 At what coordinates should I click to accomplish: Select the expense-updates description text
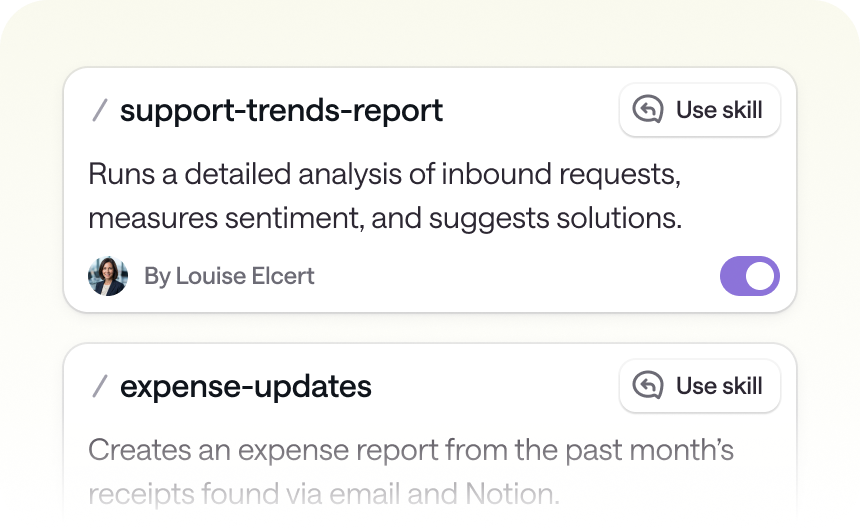(x=411, y=472)
